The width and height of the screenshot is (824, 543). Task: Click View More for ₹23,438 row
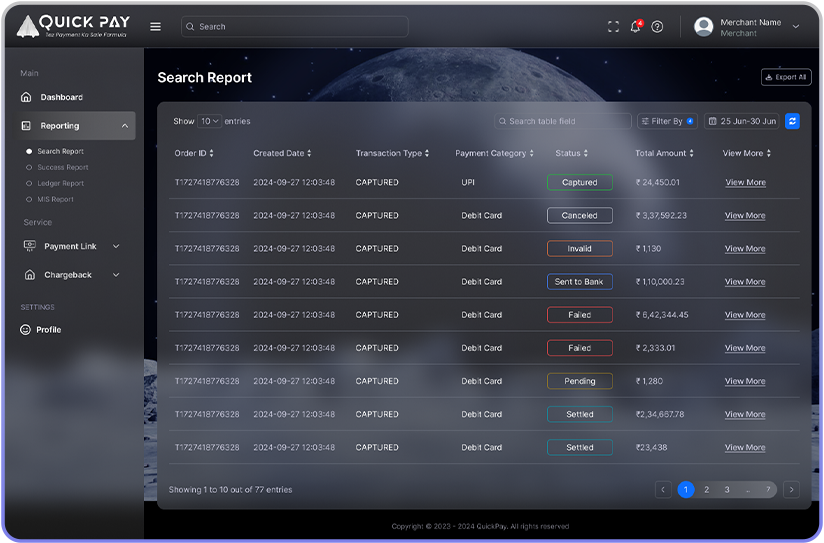(x=745, y=447)
